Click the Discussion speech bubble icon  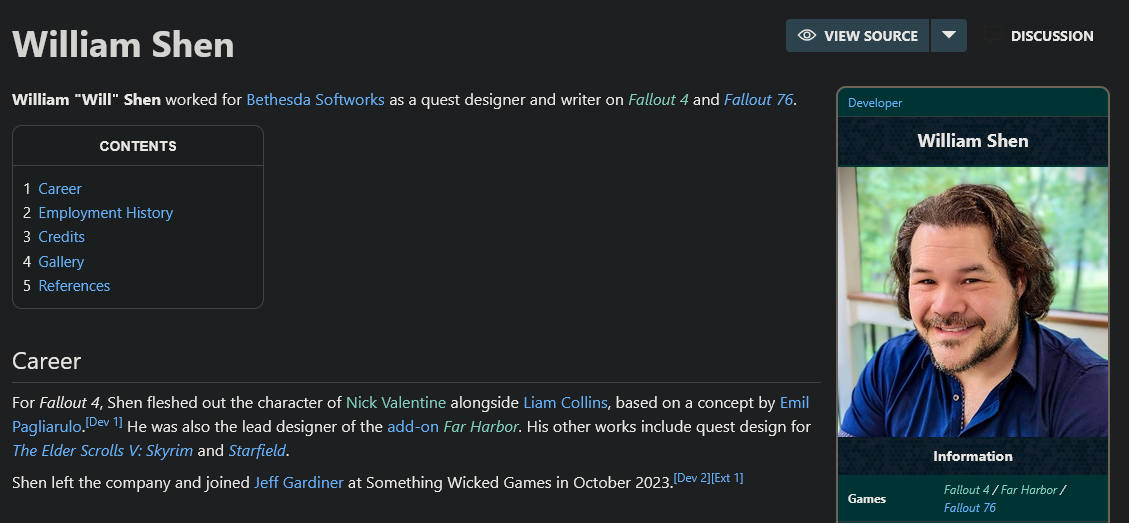point(993,35)
